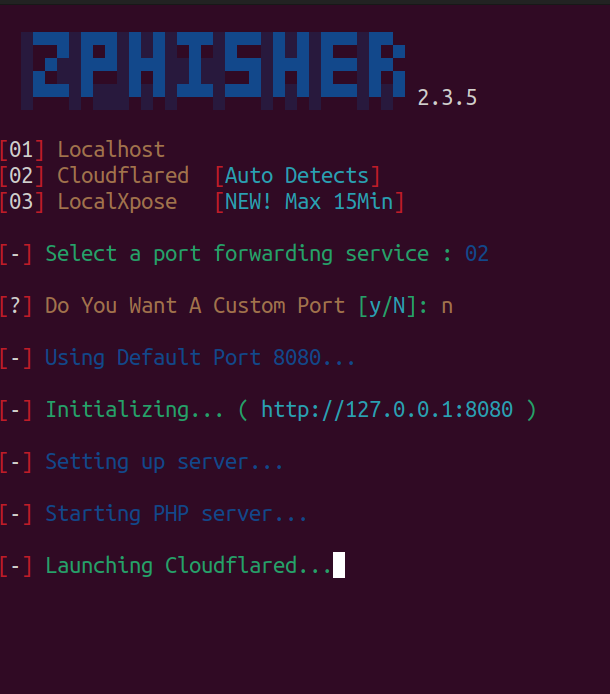Click the question mark prompt marker
The height and width of the screenshot is (694, 610).
[x=16, y=306]
